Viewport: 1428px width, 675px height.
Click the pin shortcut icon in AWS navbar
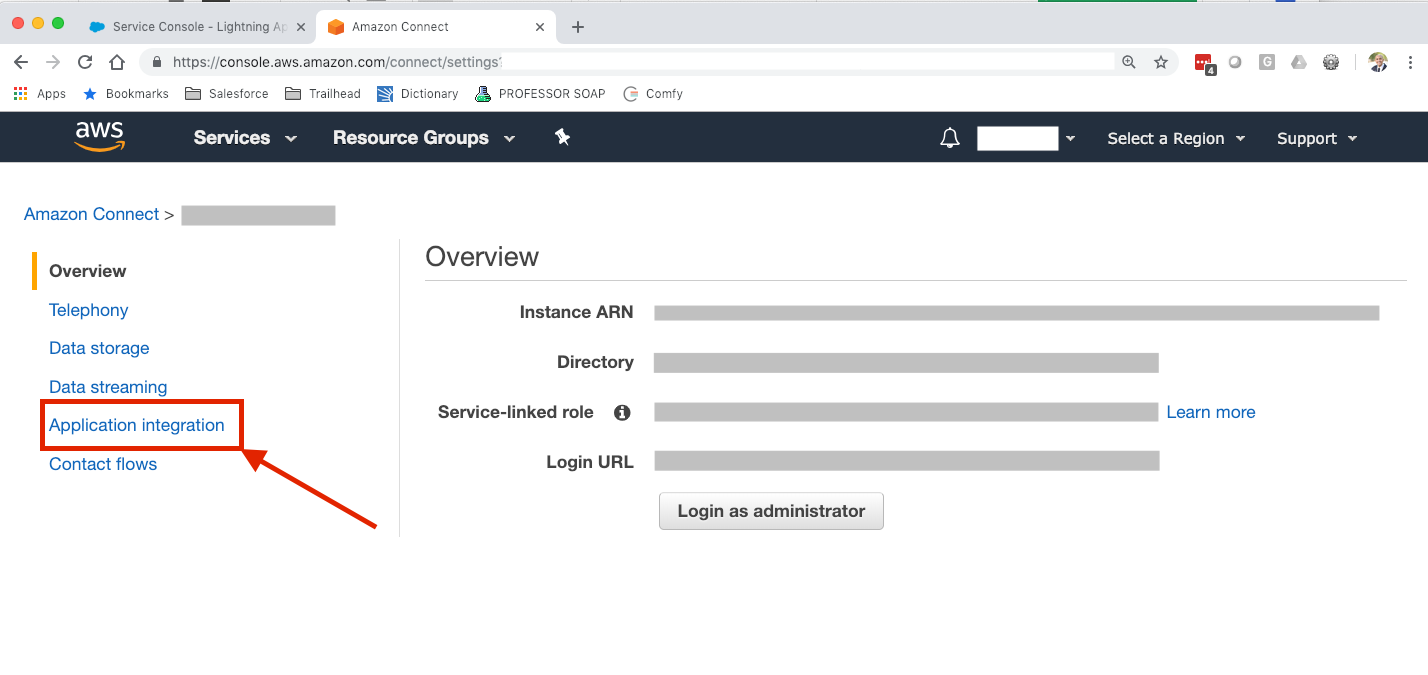(x=562, y=137)
